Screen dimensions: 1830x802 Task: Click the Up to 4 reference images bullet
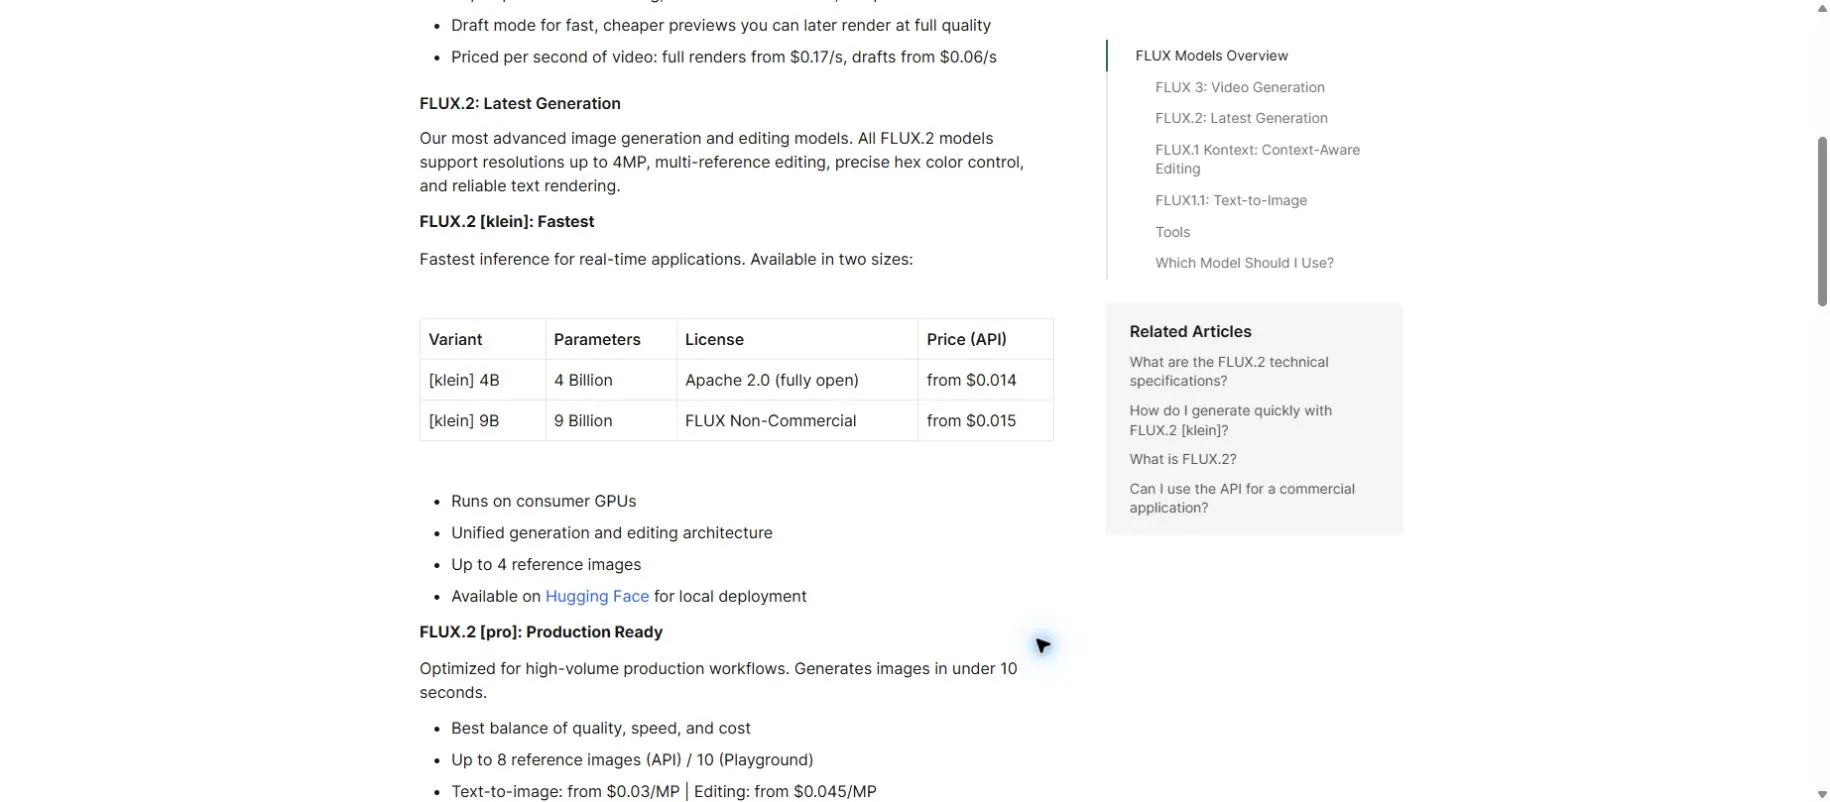click(x=546, y=565)
